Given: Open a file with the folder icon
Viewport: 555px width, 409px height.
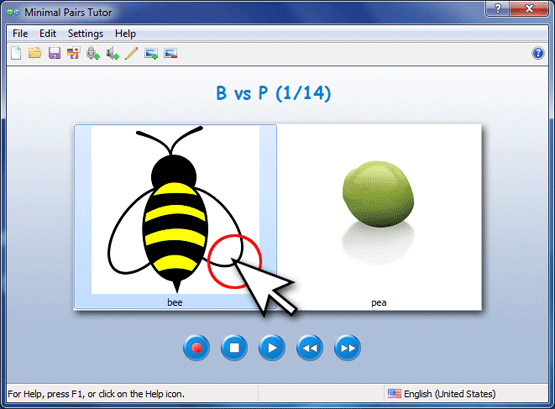Looking at the screenshot, I should [35, 53].
